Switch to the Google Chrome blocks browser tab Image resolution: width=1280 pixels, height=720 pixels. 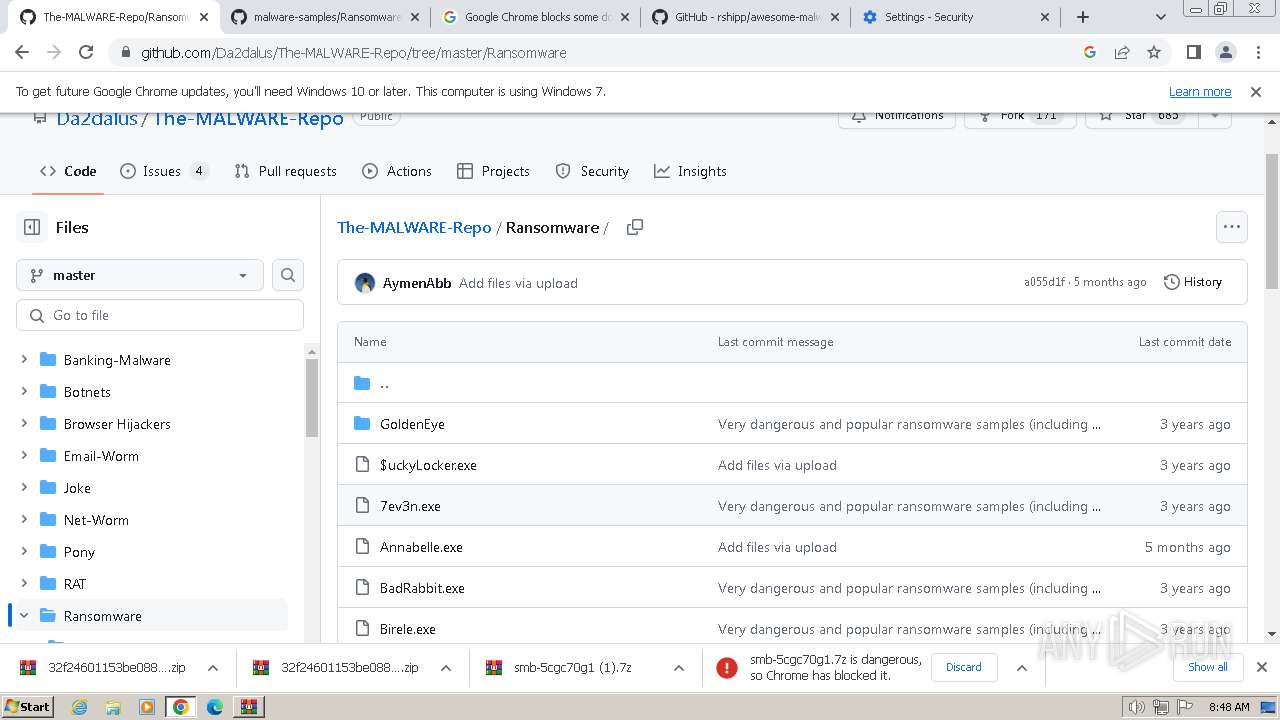[535, 17]
